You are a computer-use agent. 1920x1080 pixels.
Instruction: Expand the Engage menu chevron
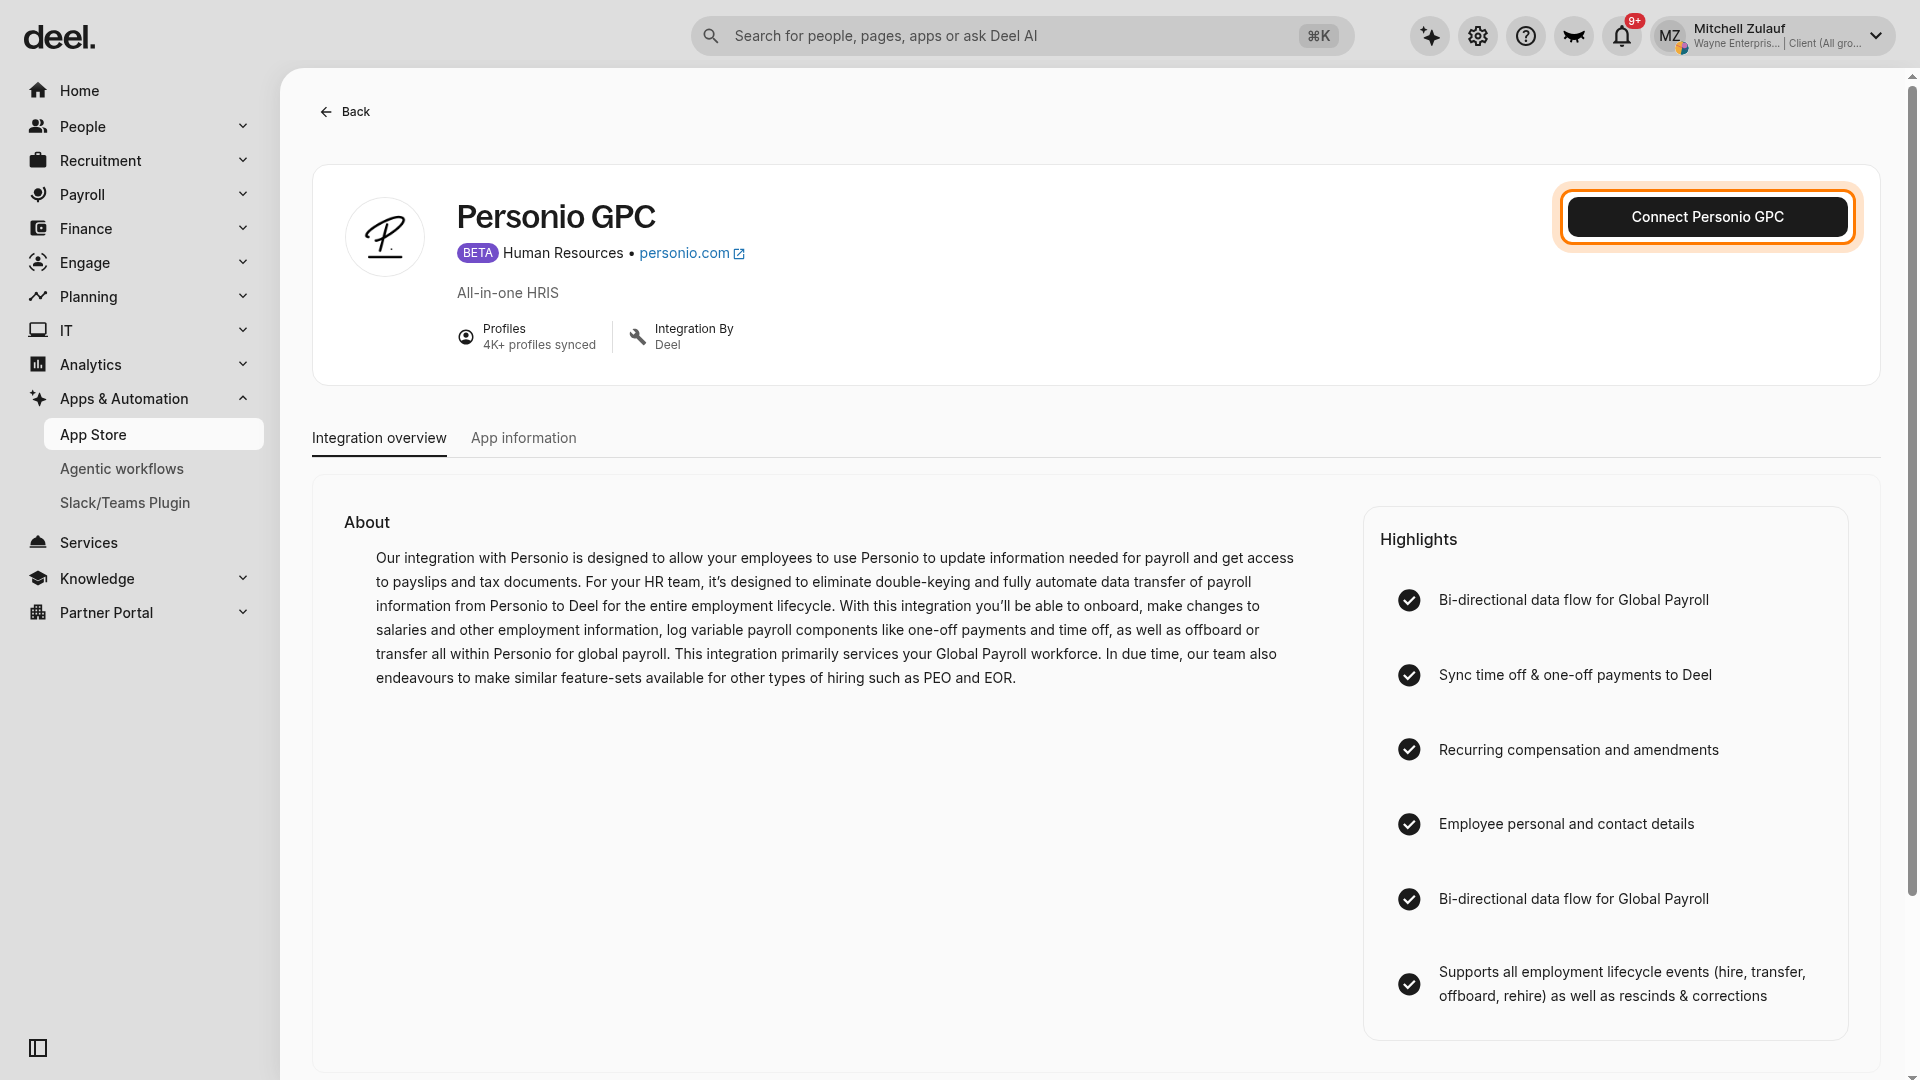point(243,262)
